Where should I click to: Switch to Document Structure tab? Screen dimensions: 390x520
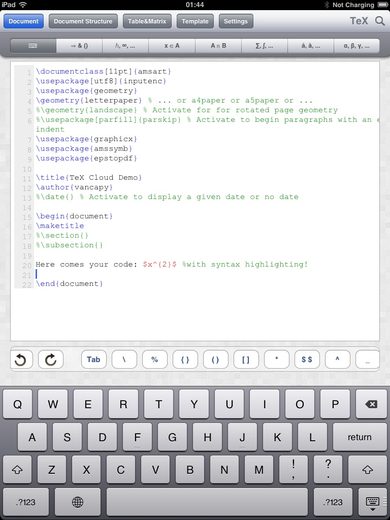(x=83, y=21)
